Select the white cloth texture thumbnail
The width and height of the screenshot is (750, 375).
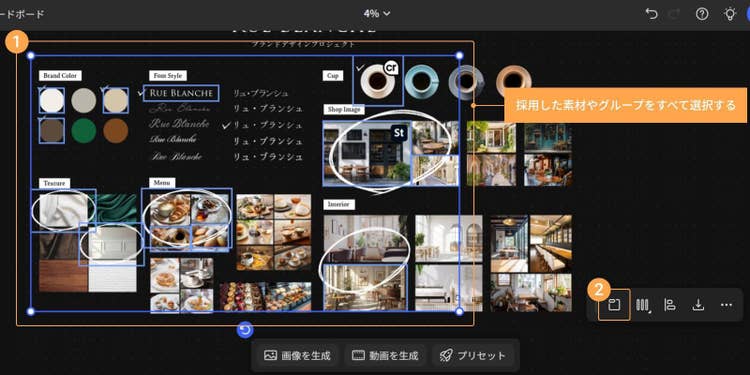click(63, 210)
